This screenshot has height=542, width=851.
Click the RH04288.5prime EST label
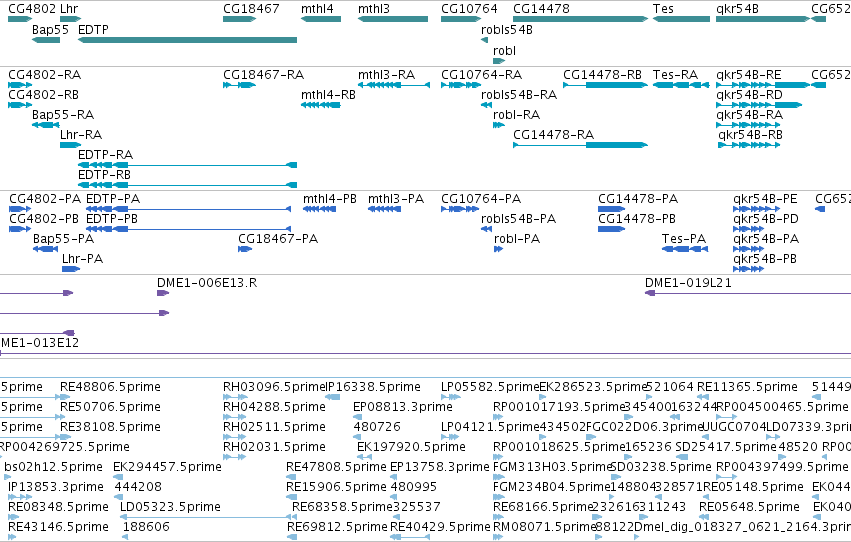(x=274, y=407)
